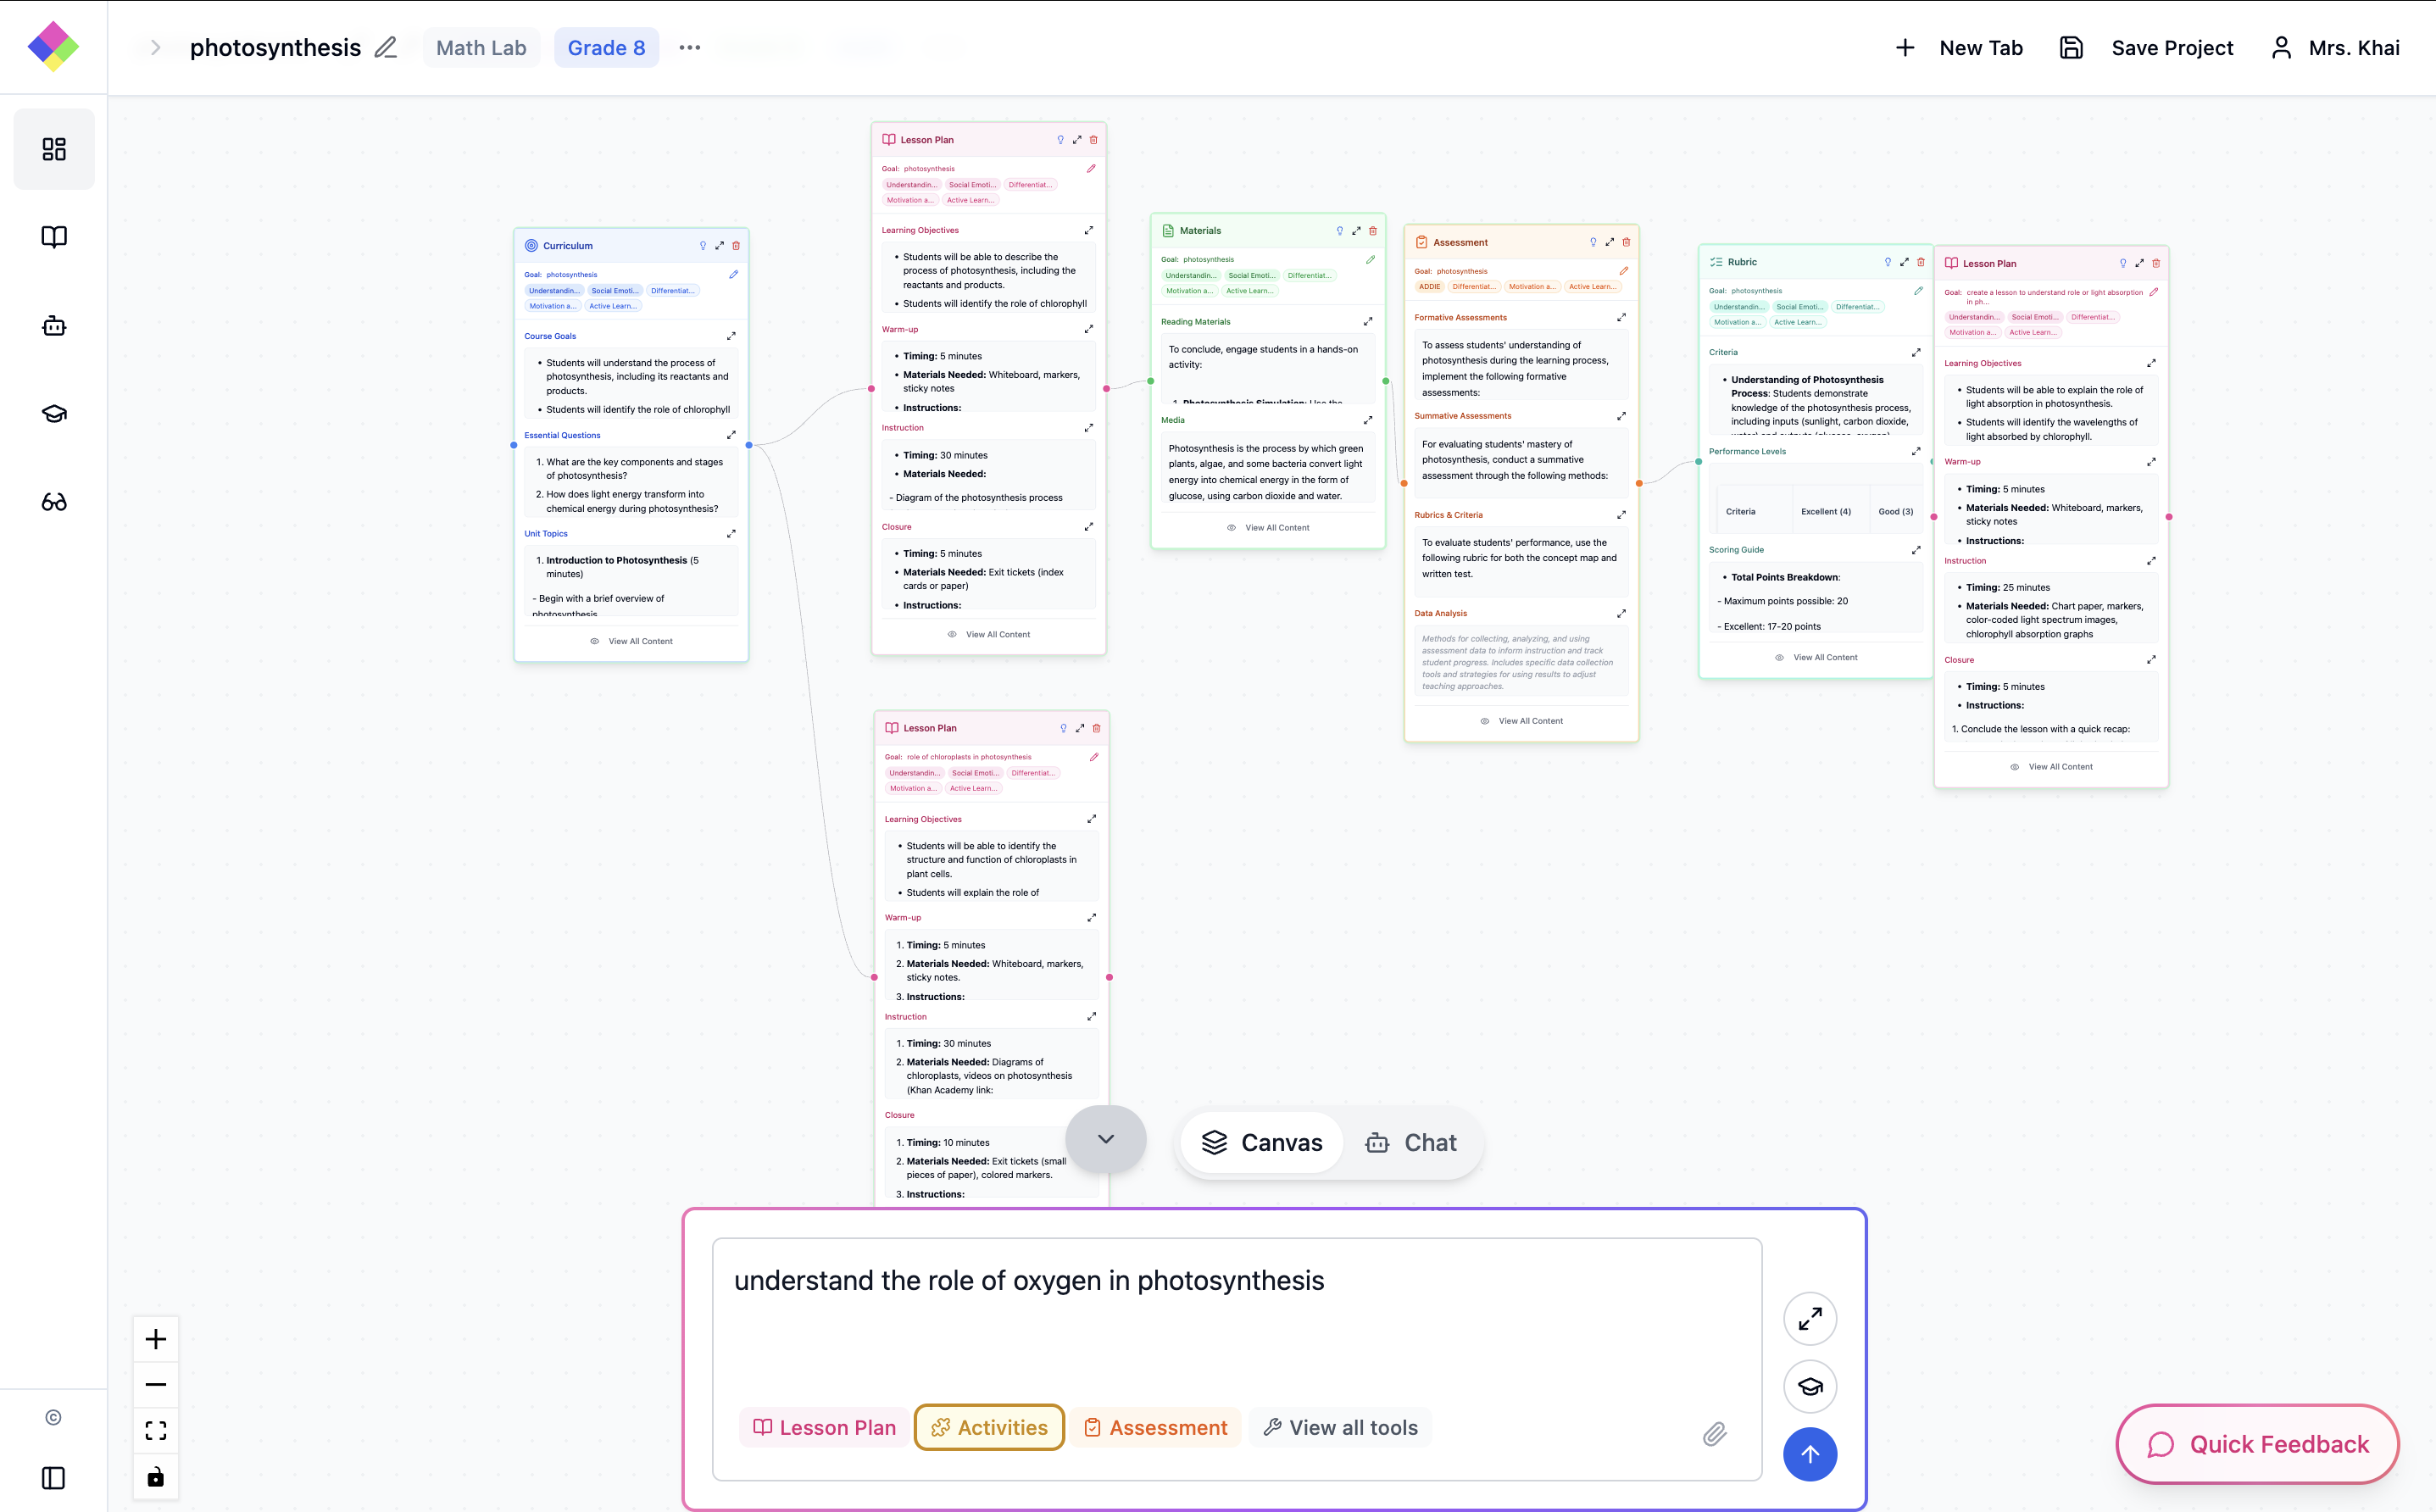Open View All Content on the Curriculum card
Viewport: 2436px width, 1512px height.
tap(631, 641)
